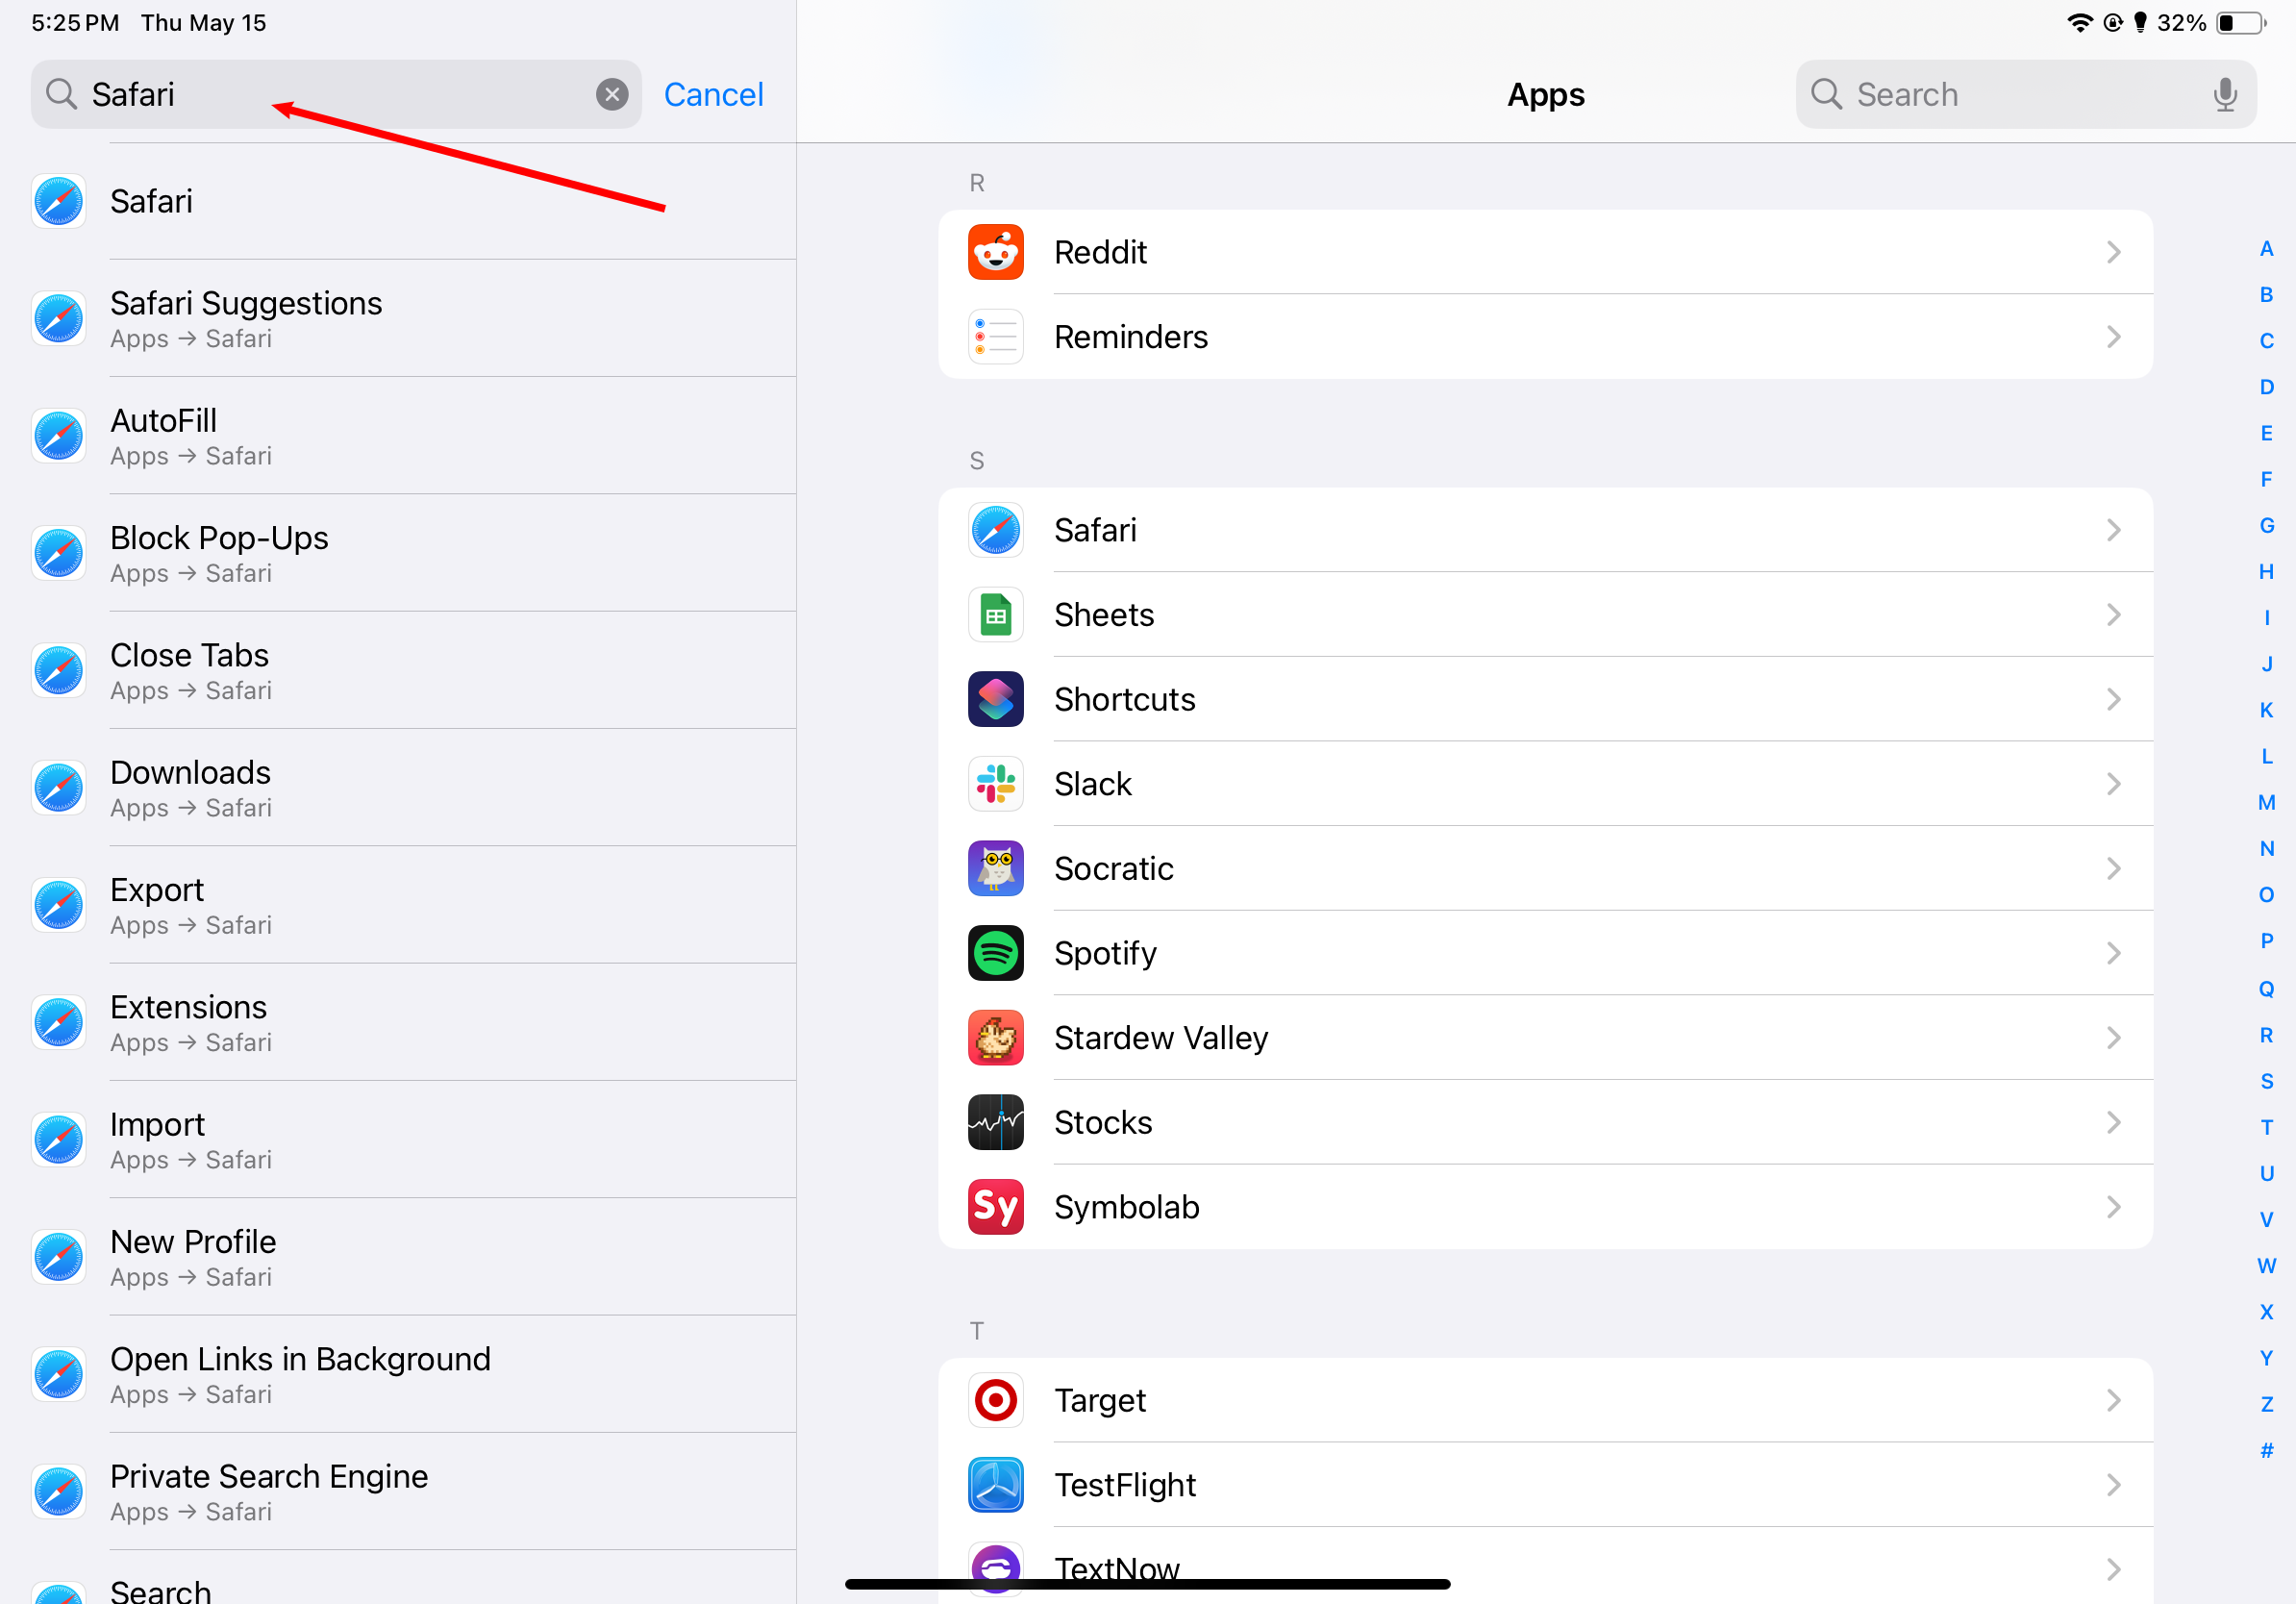
Task: Jump to # in alphabet index
Action: tap(2266, 1450)
